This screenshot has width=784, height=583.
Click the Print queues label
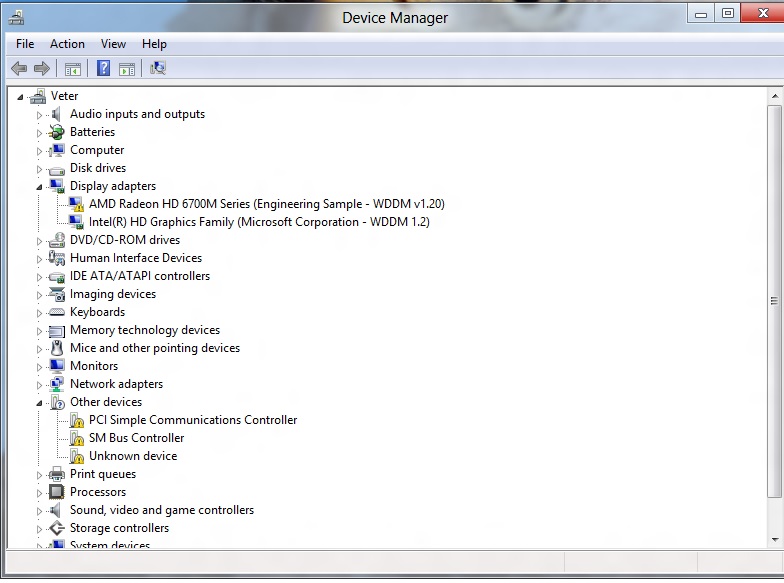click(103, 474)
